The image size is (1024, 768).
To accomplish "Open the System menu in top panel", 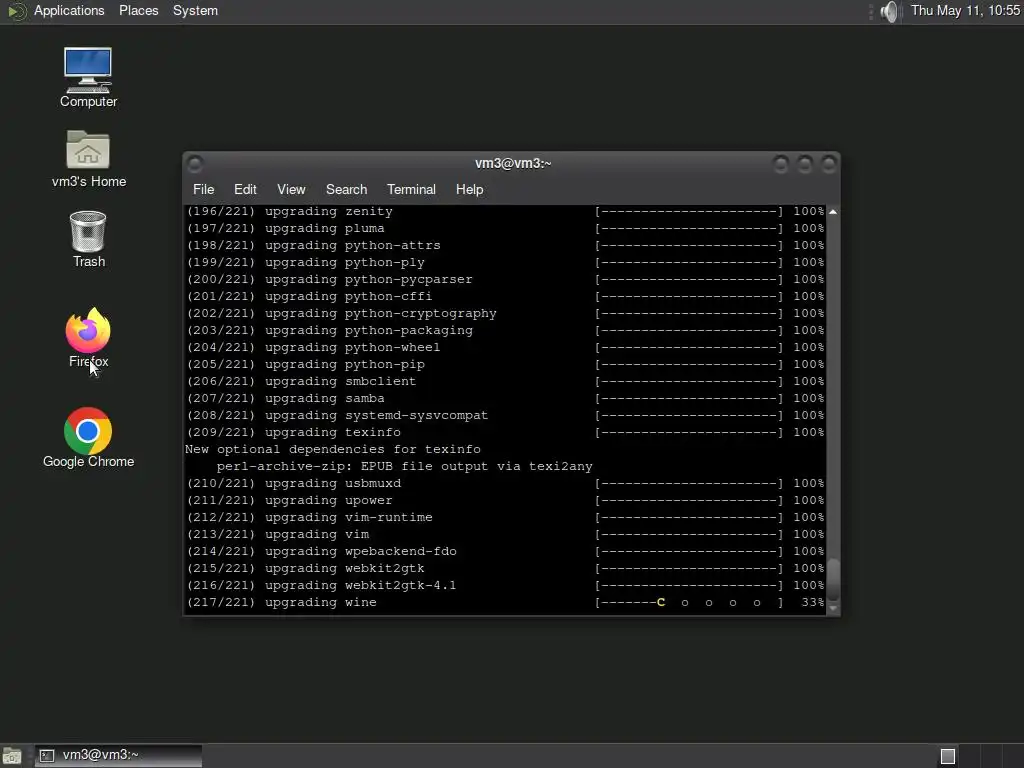I will pos(195,10).
